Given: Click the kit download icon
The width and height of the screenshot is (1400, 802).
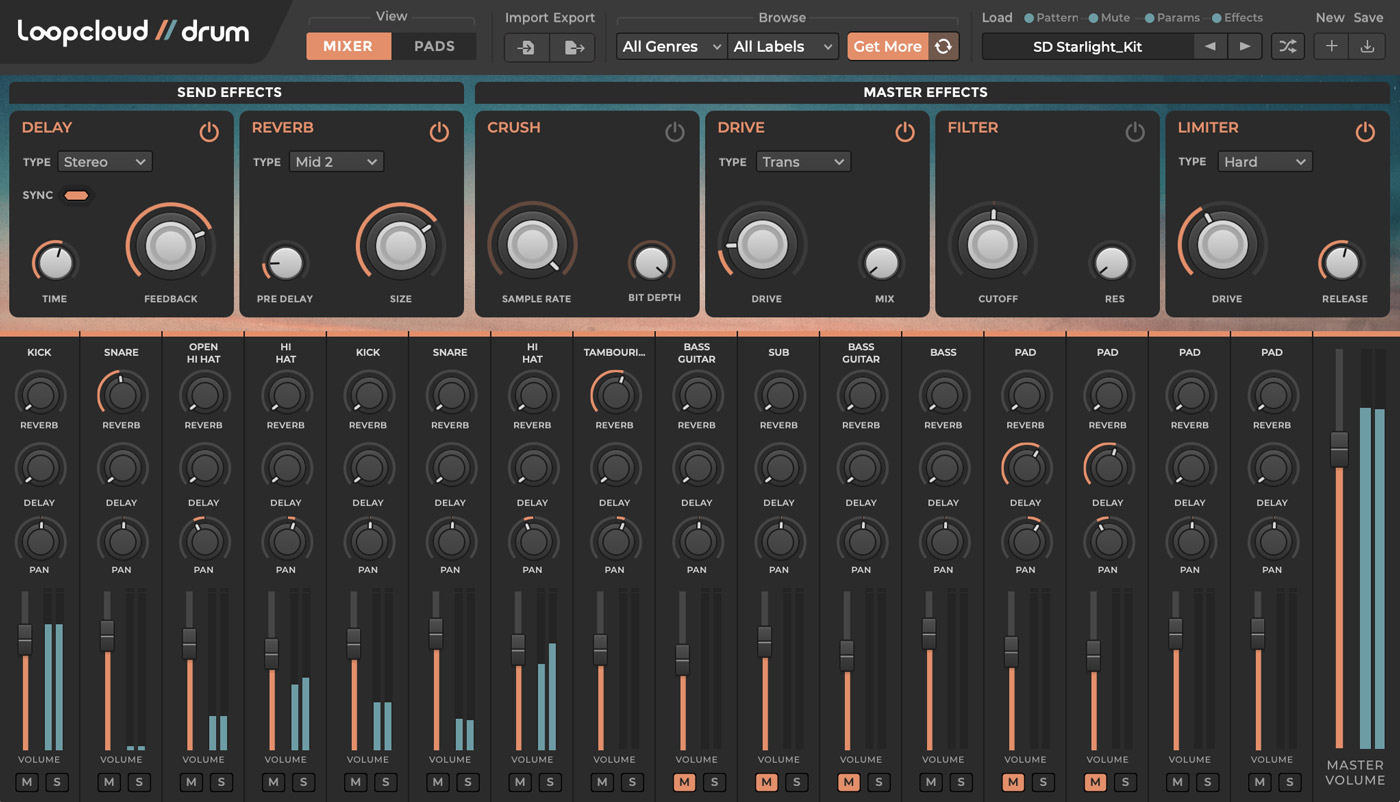Looking at the screenshot, I should (x=1367, y=46).
